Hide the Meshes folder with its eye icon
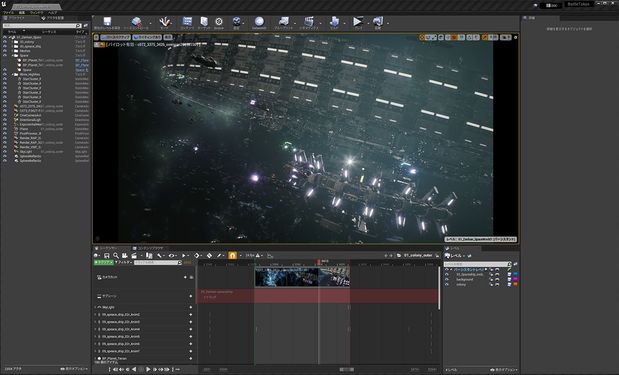 click(x=5, y=51)
